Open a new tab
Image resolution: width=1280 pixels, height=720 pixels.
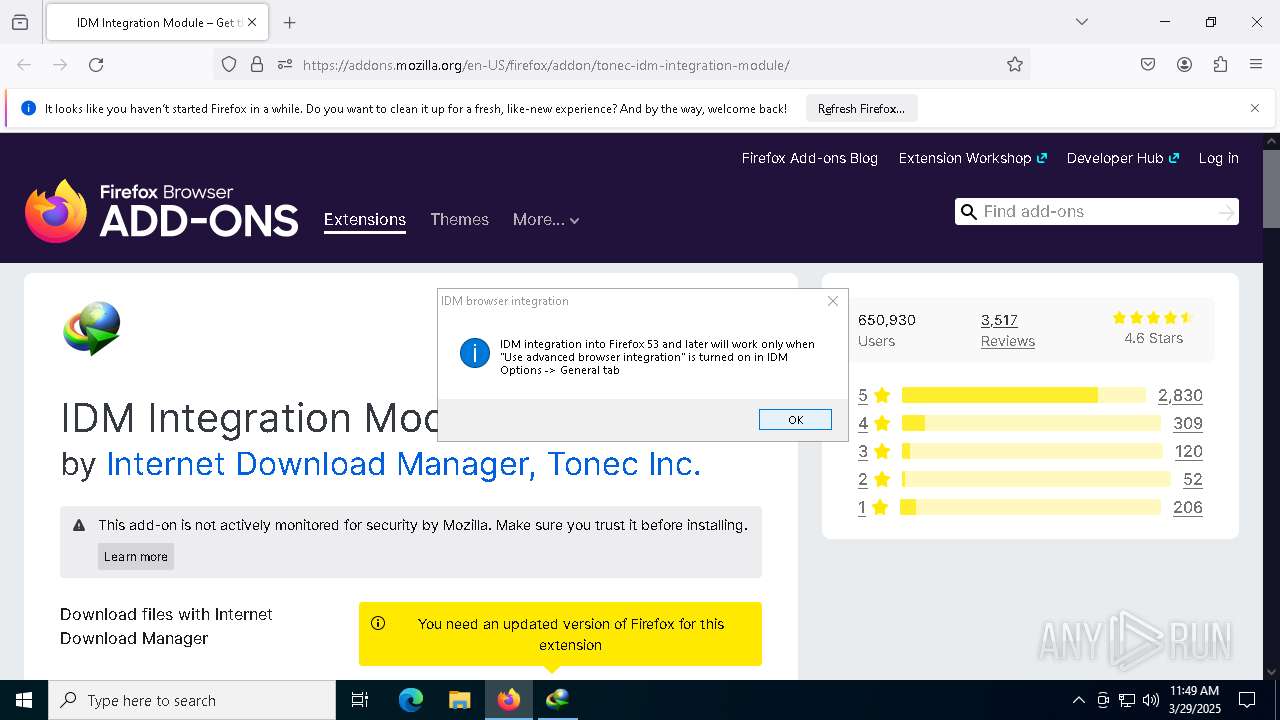click(290, 22)
